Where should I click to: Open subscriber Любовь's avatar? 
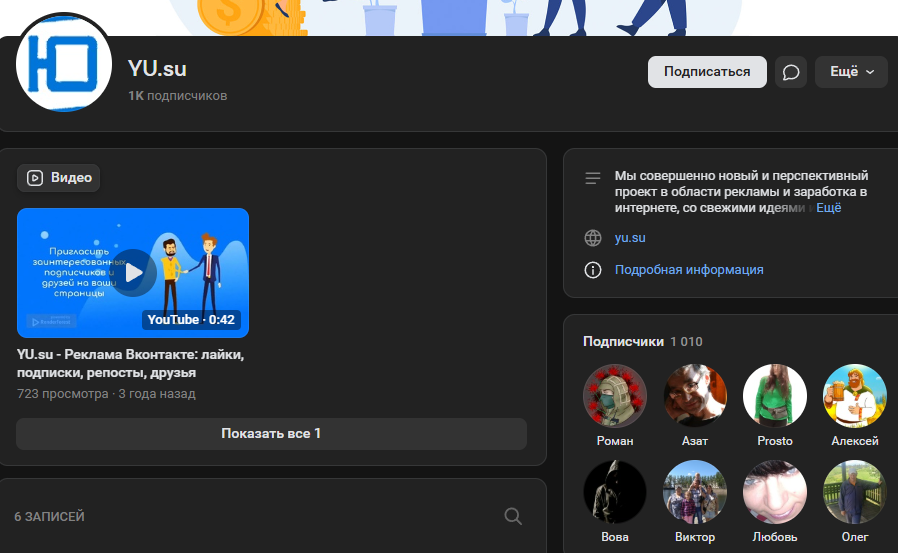[775, 492]
